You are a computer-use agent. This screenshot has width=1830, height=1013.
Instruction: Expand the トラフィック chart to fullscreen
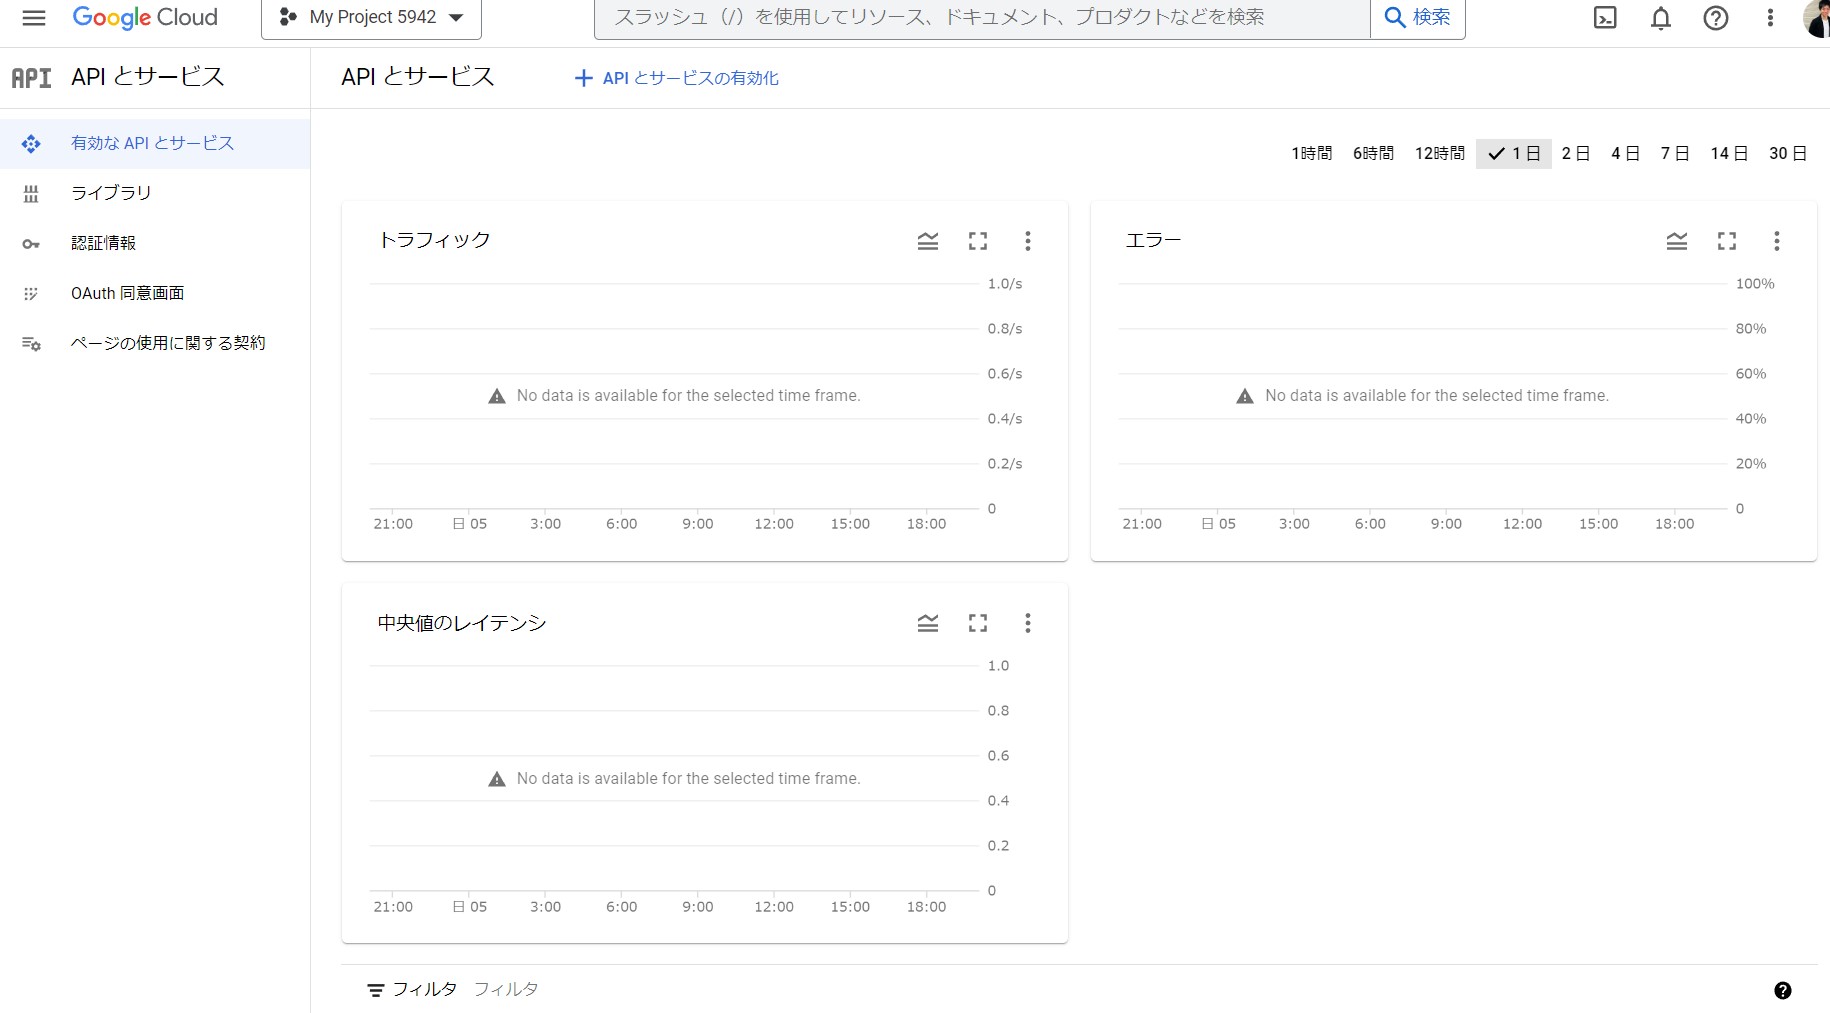point(978,240)
